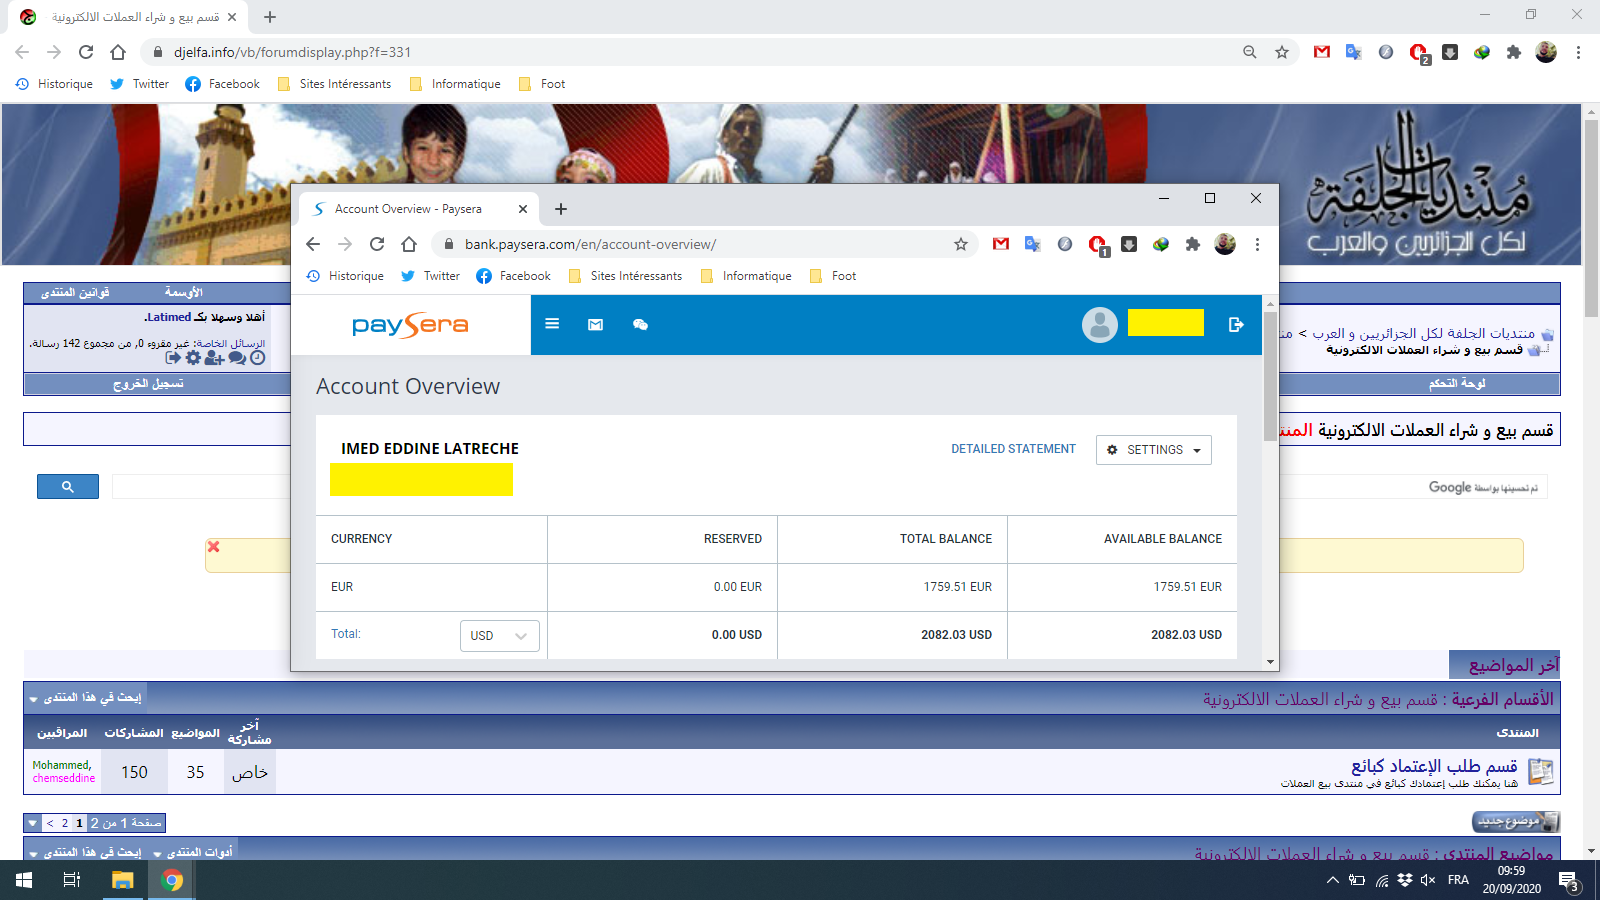Close the yellow forum notice

point(213,547)
